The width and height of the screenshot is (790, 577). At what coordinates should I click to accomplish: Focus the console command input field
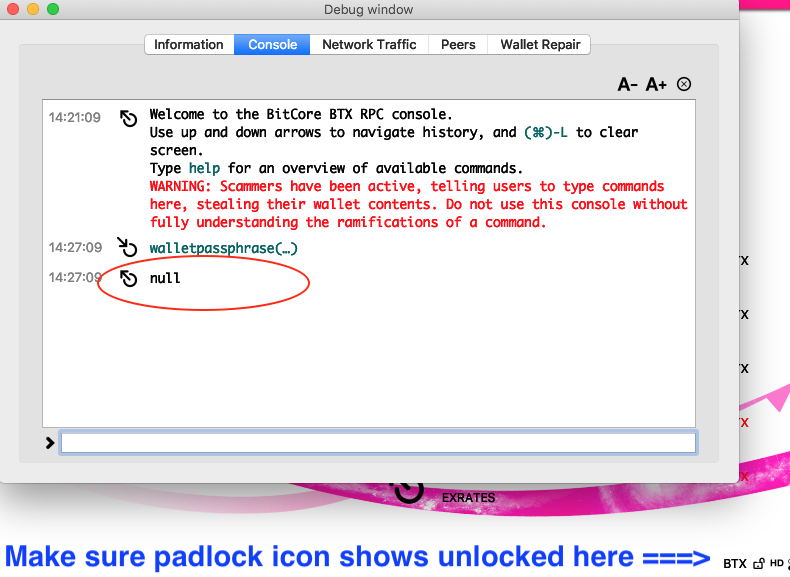pos(378,443)
